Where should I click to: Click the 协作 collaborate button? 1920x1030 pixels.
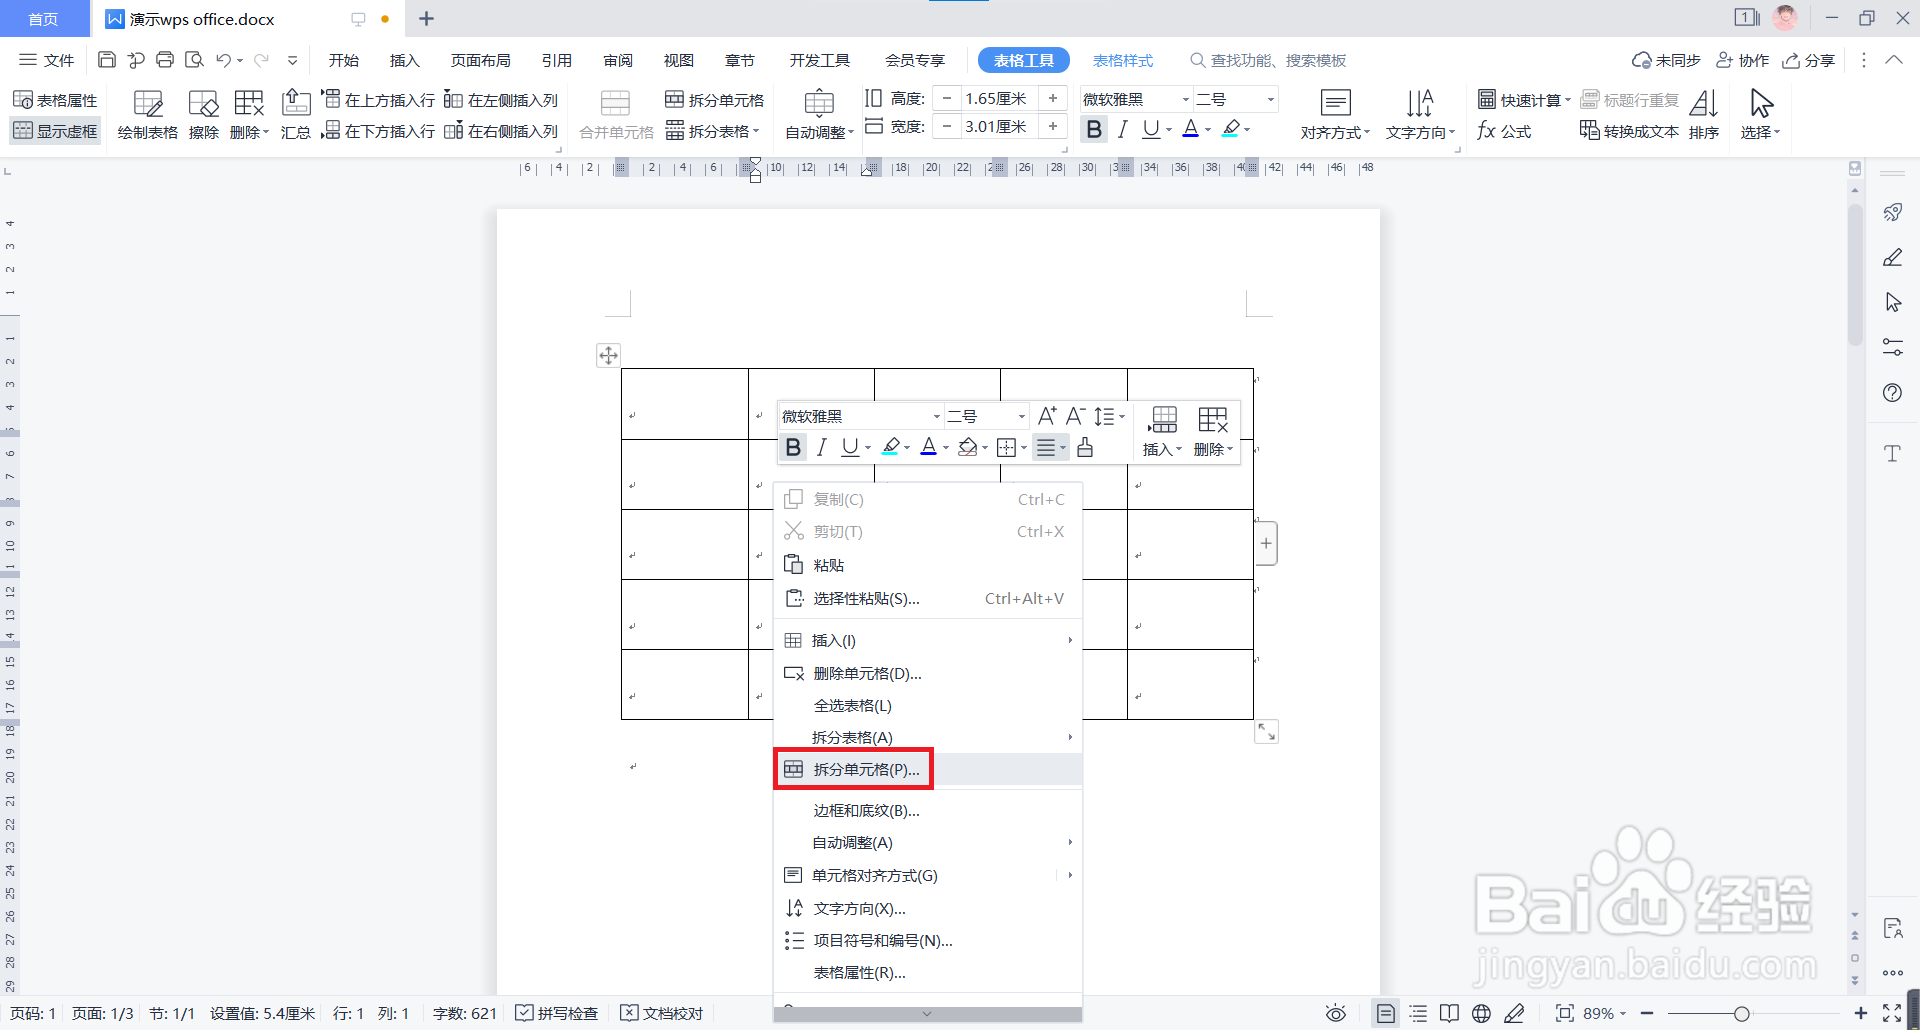point(1743,60)
